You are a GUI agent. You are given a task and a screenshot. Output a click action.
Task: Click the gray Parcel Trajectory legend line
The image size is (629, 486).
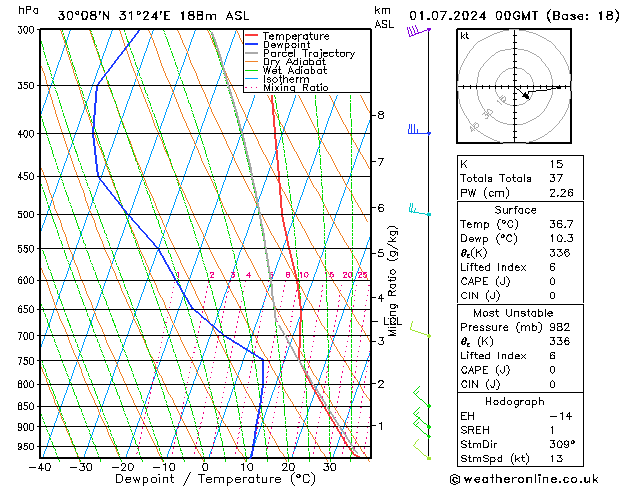tap(252, 53)
